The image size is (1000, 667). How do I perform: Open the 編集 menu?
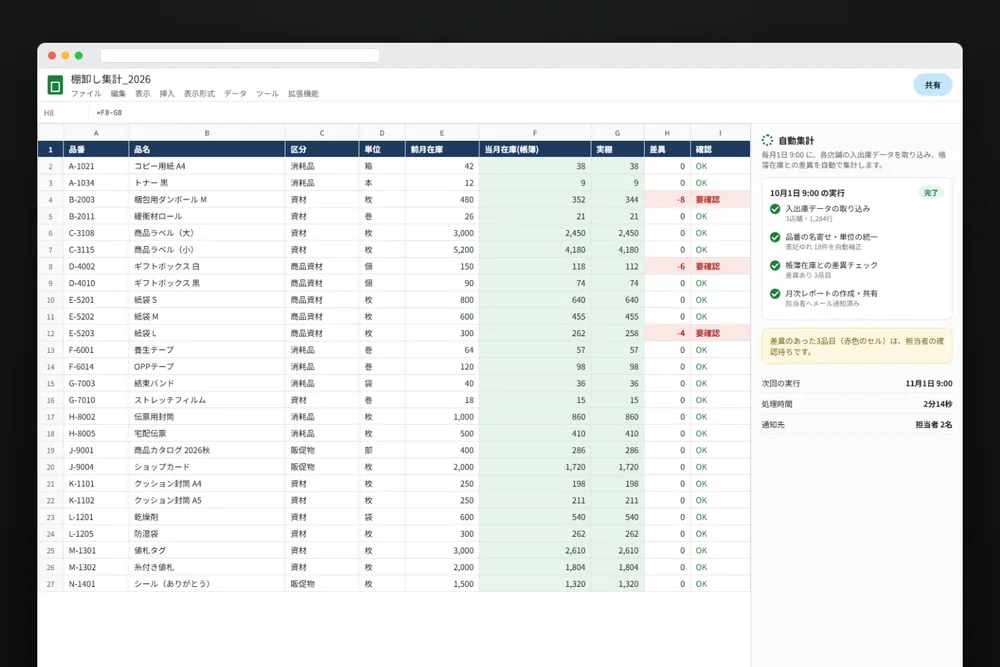(x=118, y=94)
